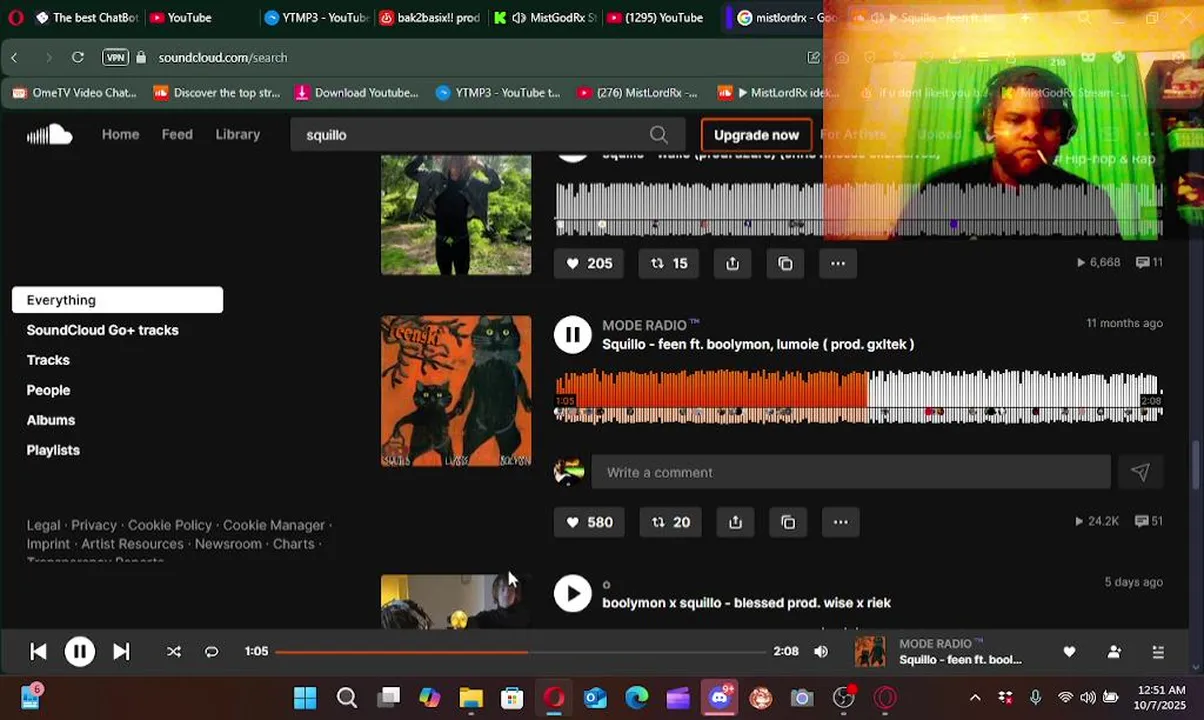
Task: Copy link of the track with 205 likes
Action: (786, 263)
